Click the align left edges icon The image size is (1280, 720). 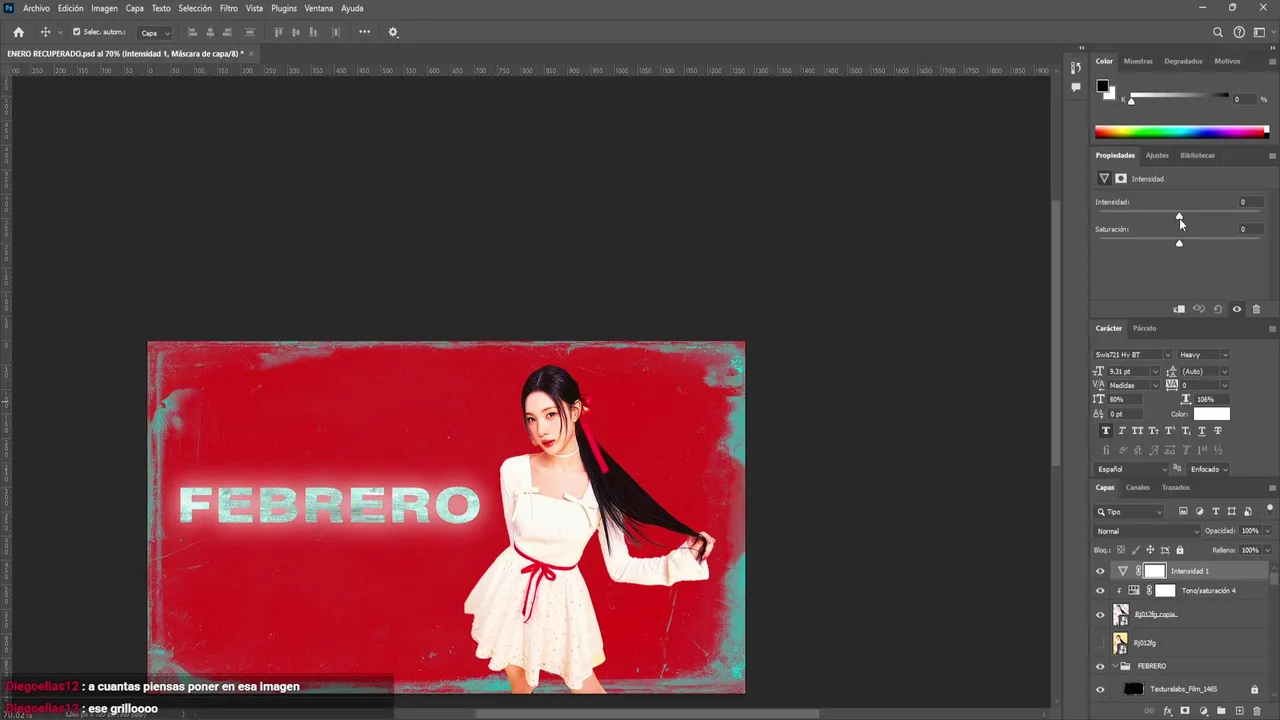click(193, 32)
